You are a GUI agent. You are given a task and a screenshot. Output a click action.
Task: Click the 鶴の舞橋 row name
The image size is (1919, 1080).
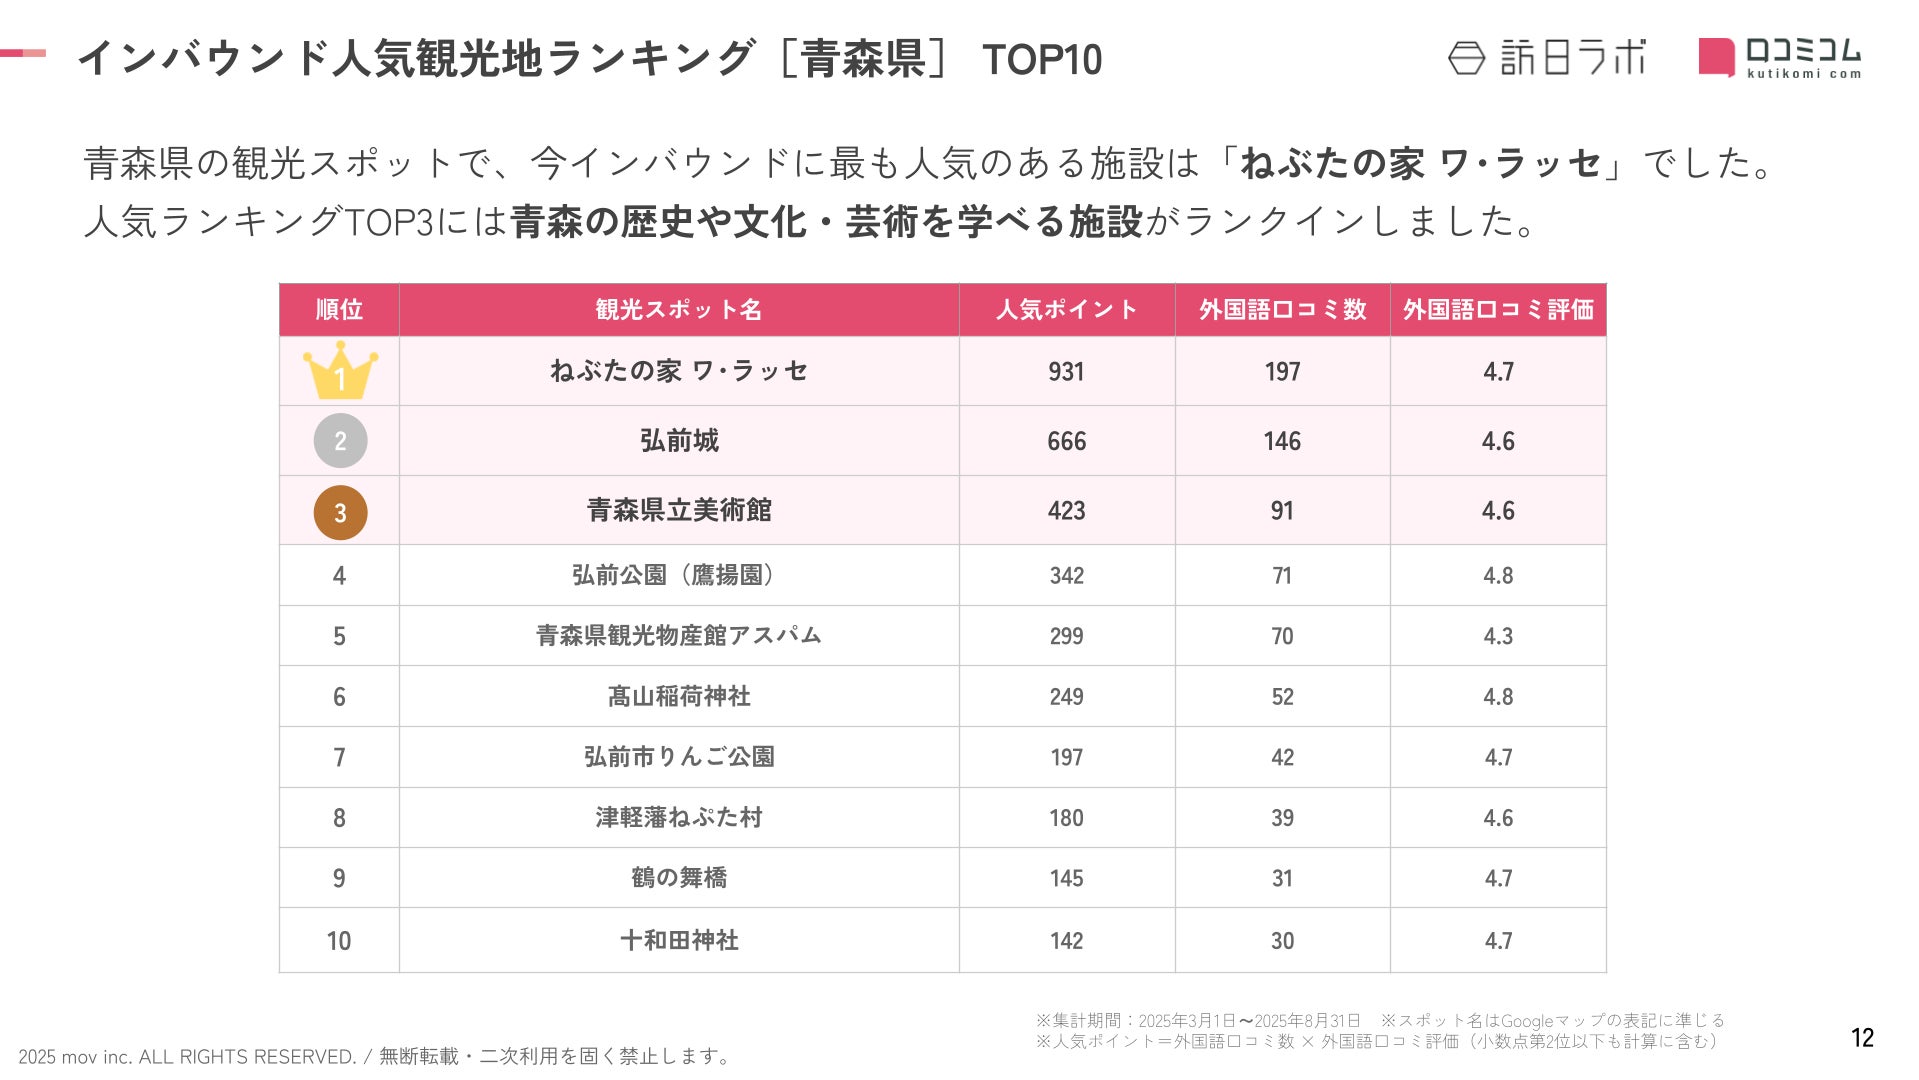pos(679,878)
